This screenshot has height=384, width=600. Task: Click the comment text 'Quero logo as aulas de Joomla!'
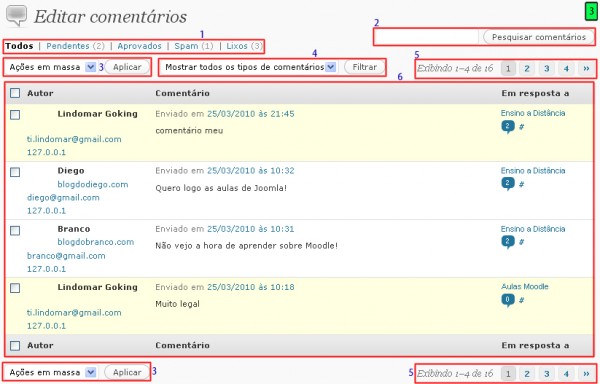coord(221,188)
